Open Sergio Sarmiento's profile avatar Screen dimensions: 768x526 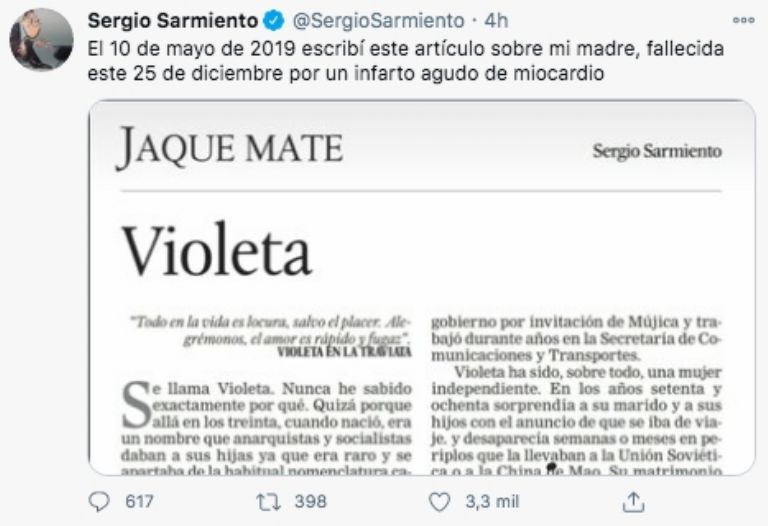[x=41, y=40]
